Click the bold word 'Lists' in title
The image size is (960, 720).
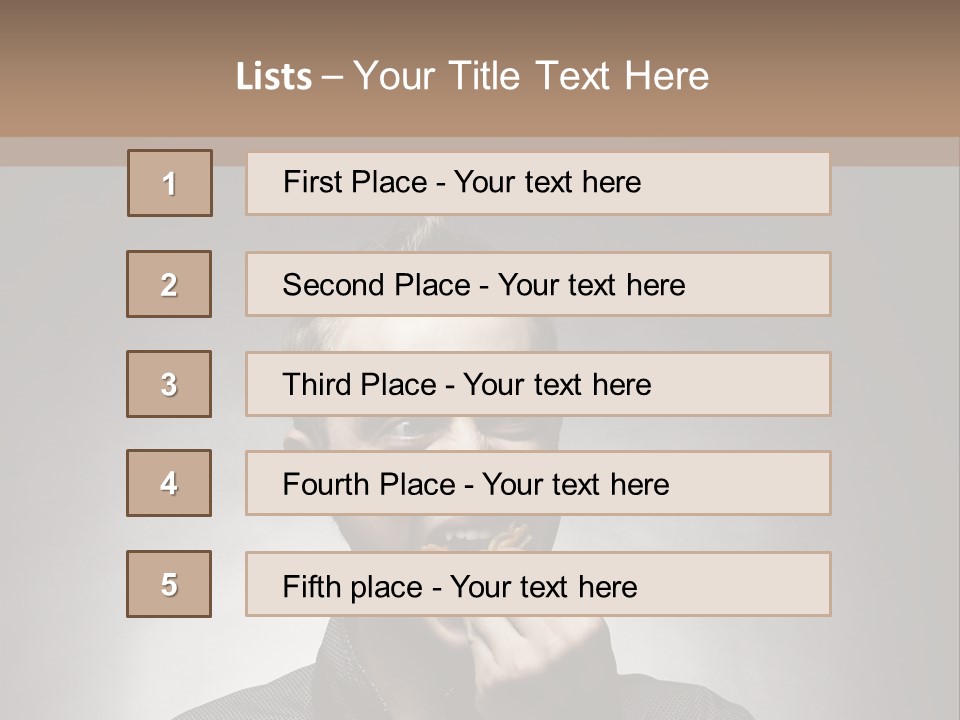pos(273,77)
